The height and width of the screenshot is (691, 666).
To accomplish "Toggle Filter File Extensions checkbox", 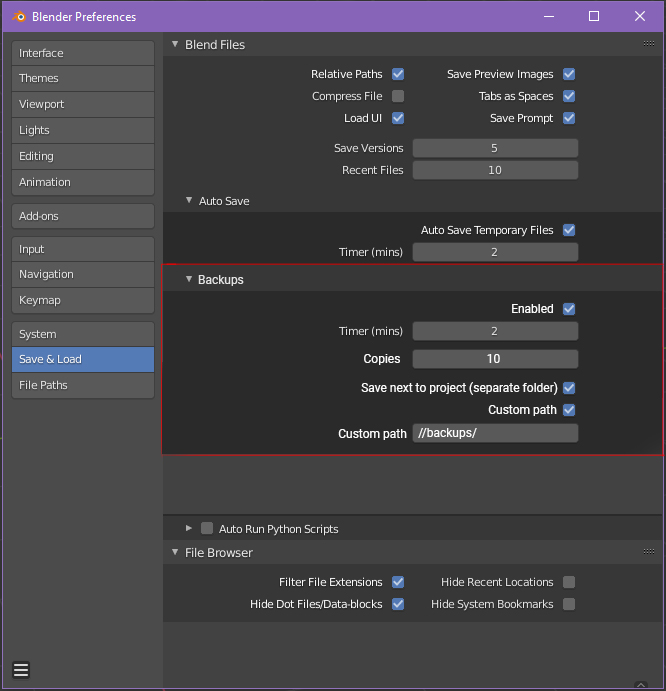I will click(398, 582).
